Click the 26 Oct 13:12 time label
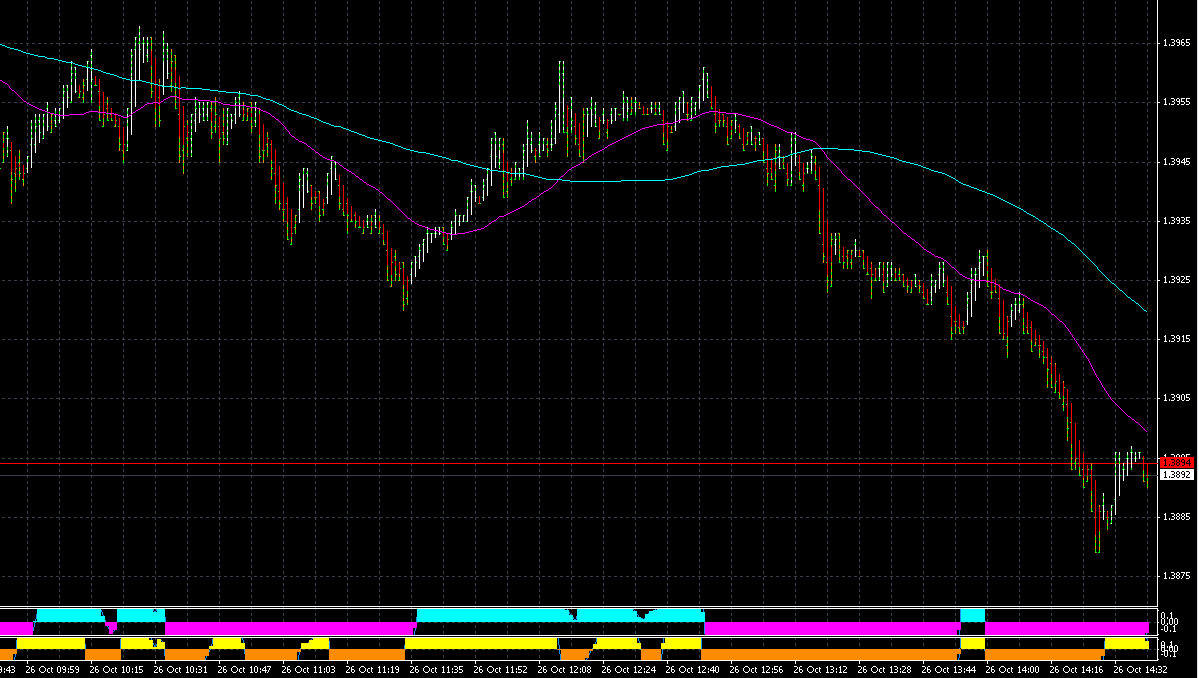This screenshot has height=678, width=1199. pos(820,670)
